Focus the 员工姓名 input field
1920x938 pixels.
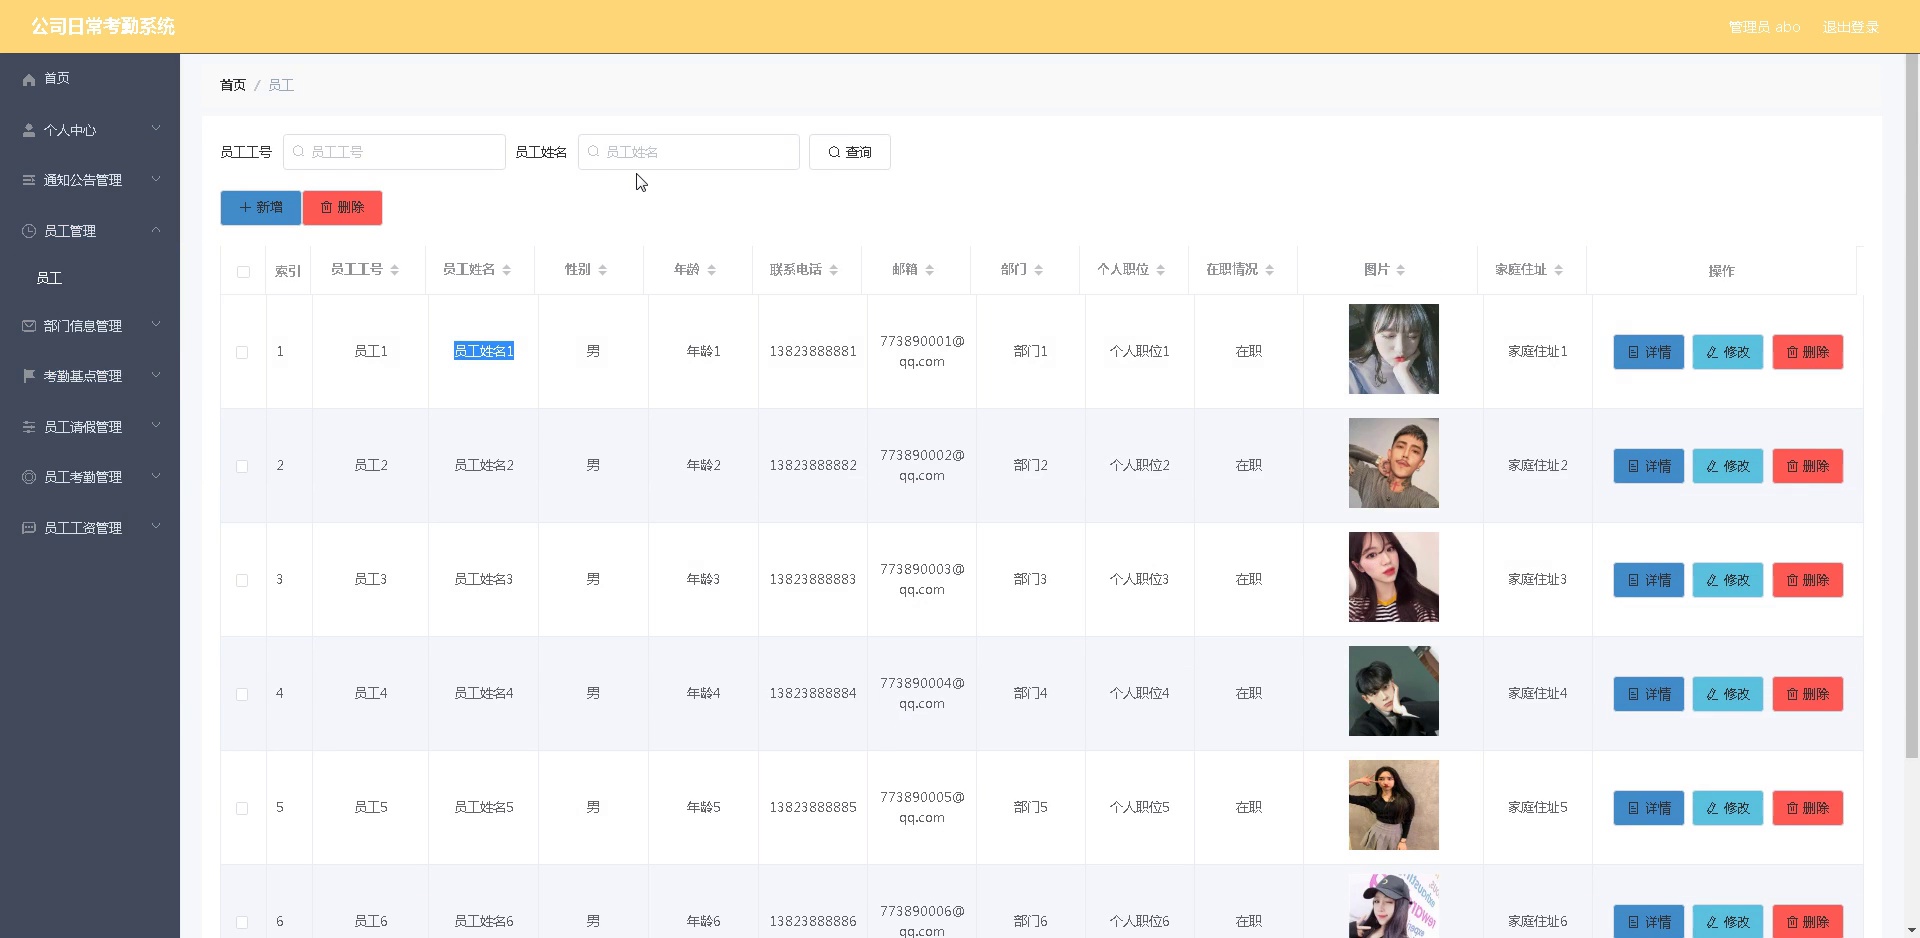(x=689, y=152)
